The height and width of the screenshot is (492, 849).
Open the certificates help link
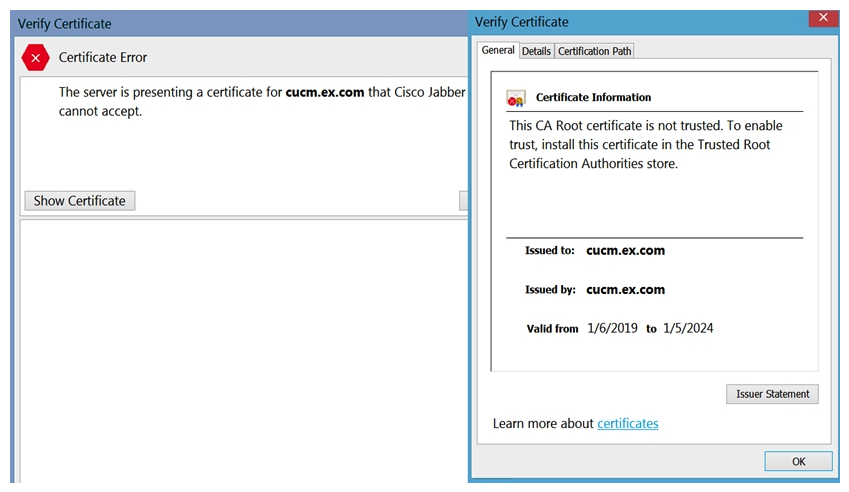click(628, 423)
